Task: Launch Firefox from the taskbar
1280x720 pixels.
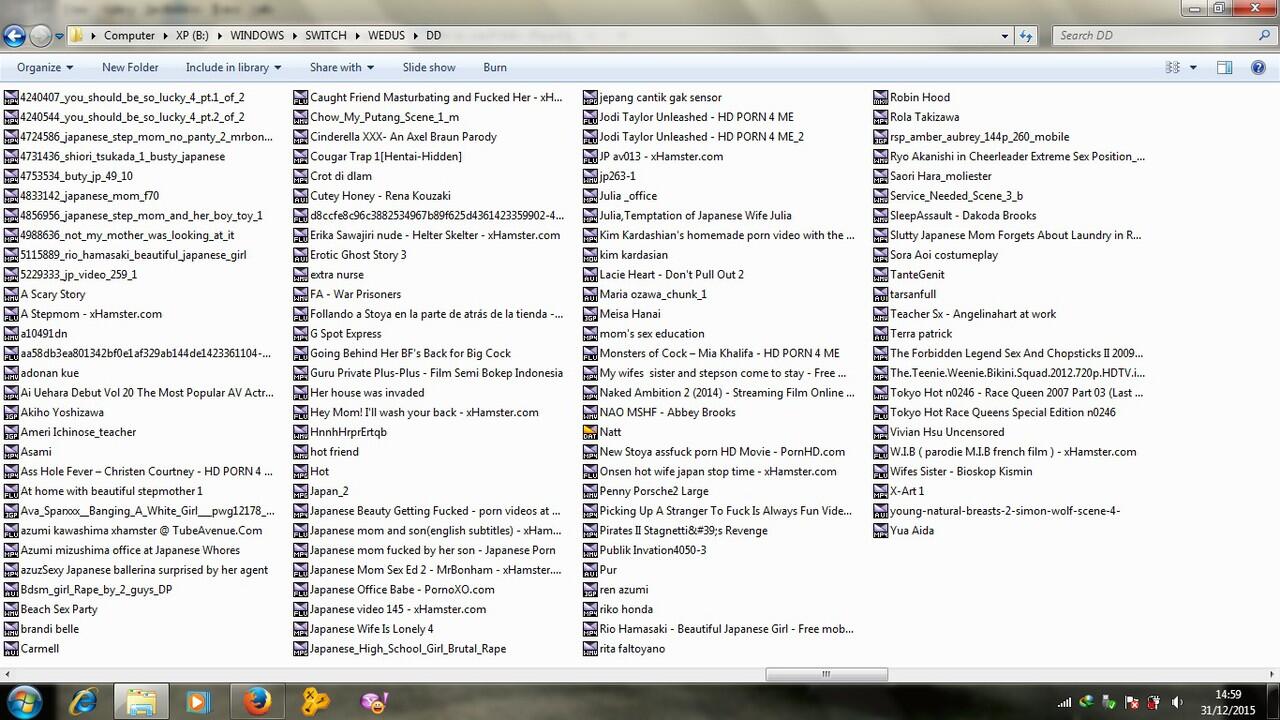Action: click(x=257, y=702)
